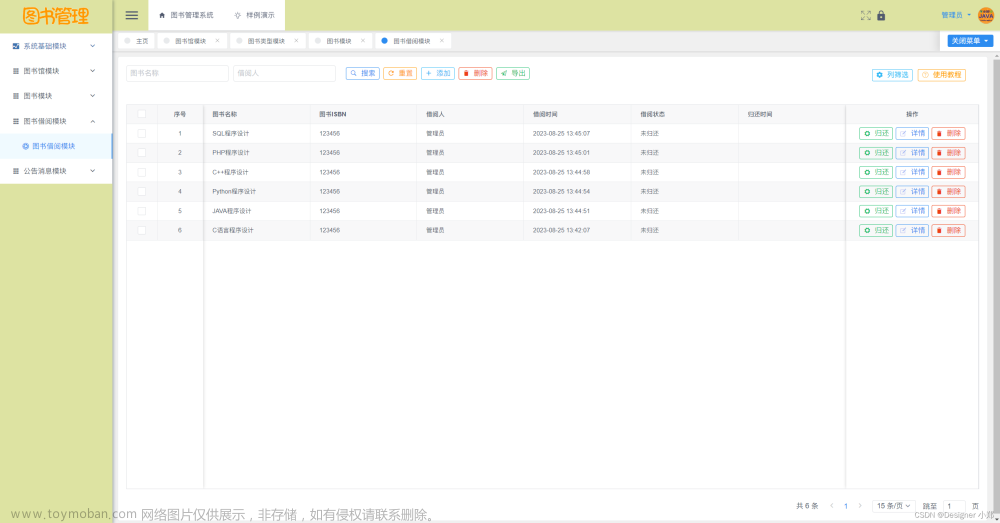This screenshot has height=523, width=1000.
Task: Expand the 图书馆模块 sidebar chevron
Action: 92,71
